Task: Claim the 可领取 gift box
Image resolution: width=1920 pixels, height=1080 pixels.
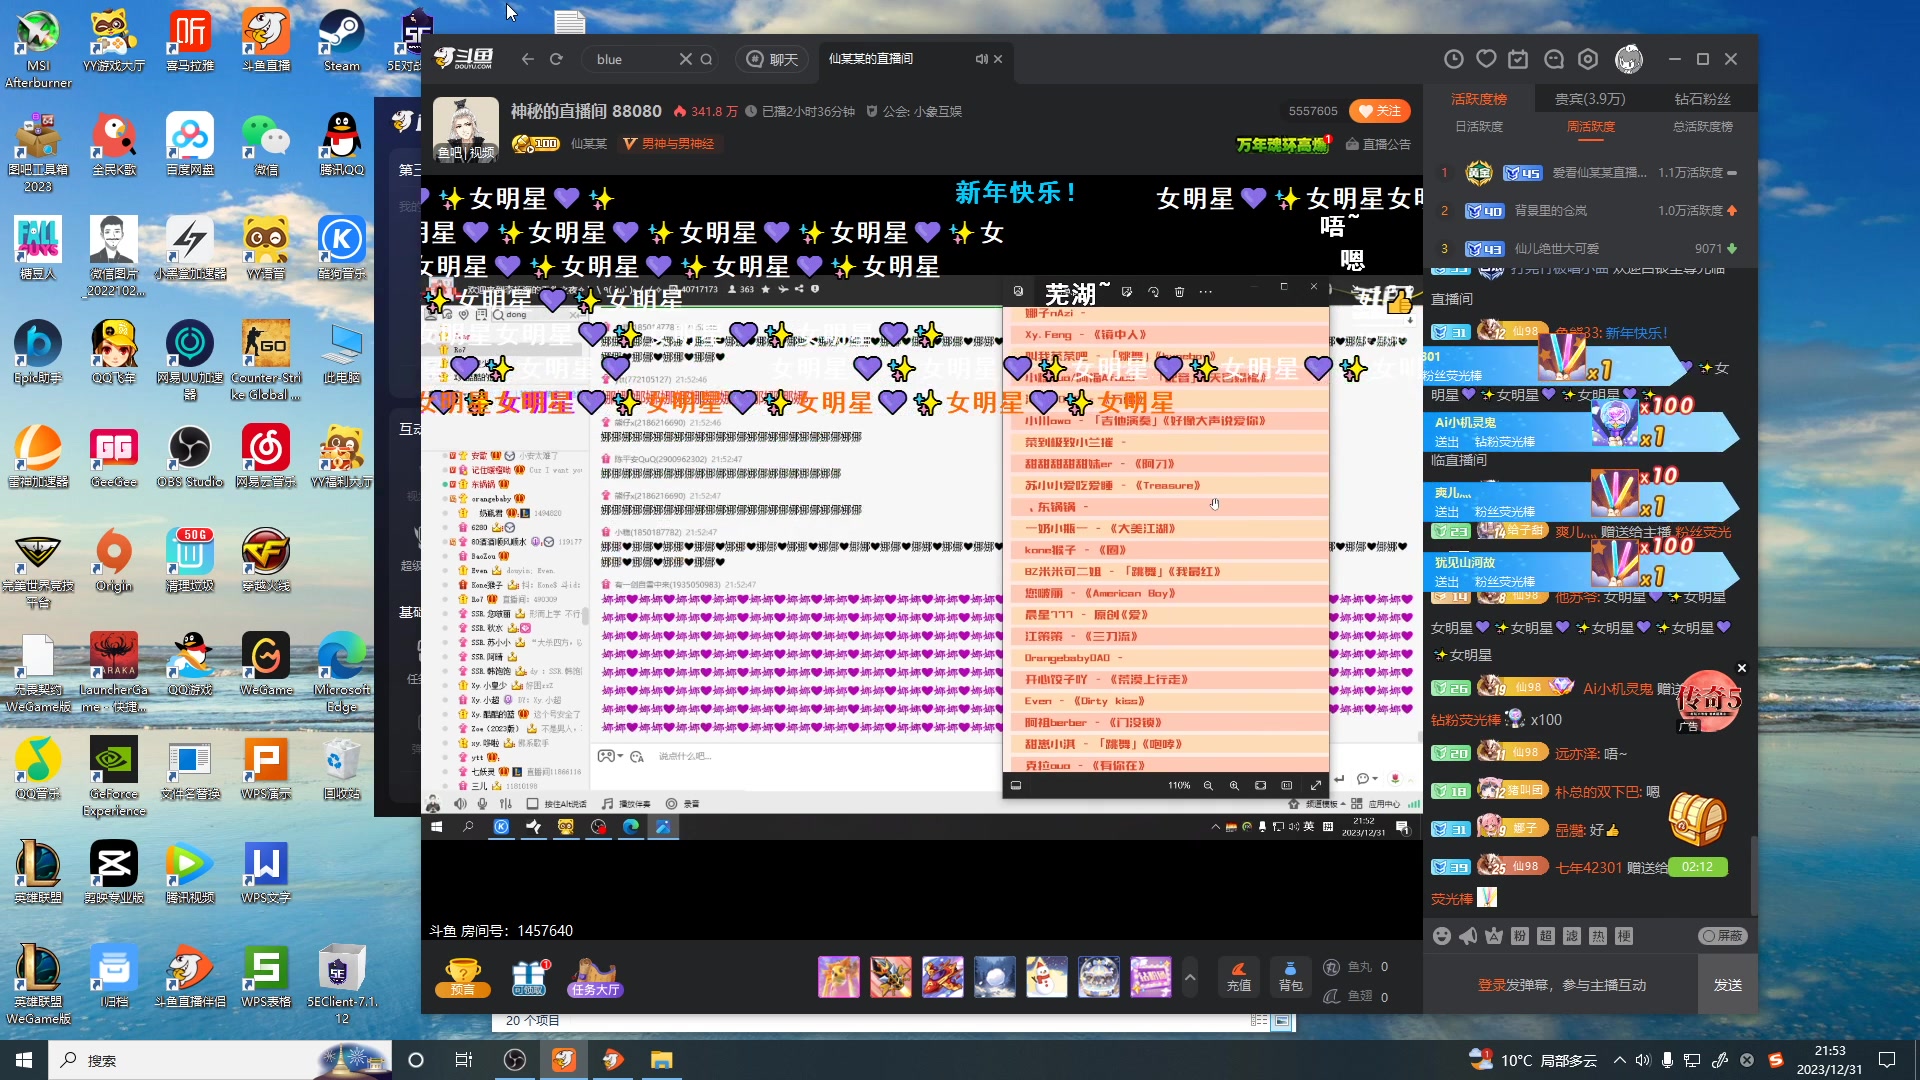Action: [x=529, y=977]
